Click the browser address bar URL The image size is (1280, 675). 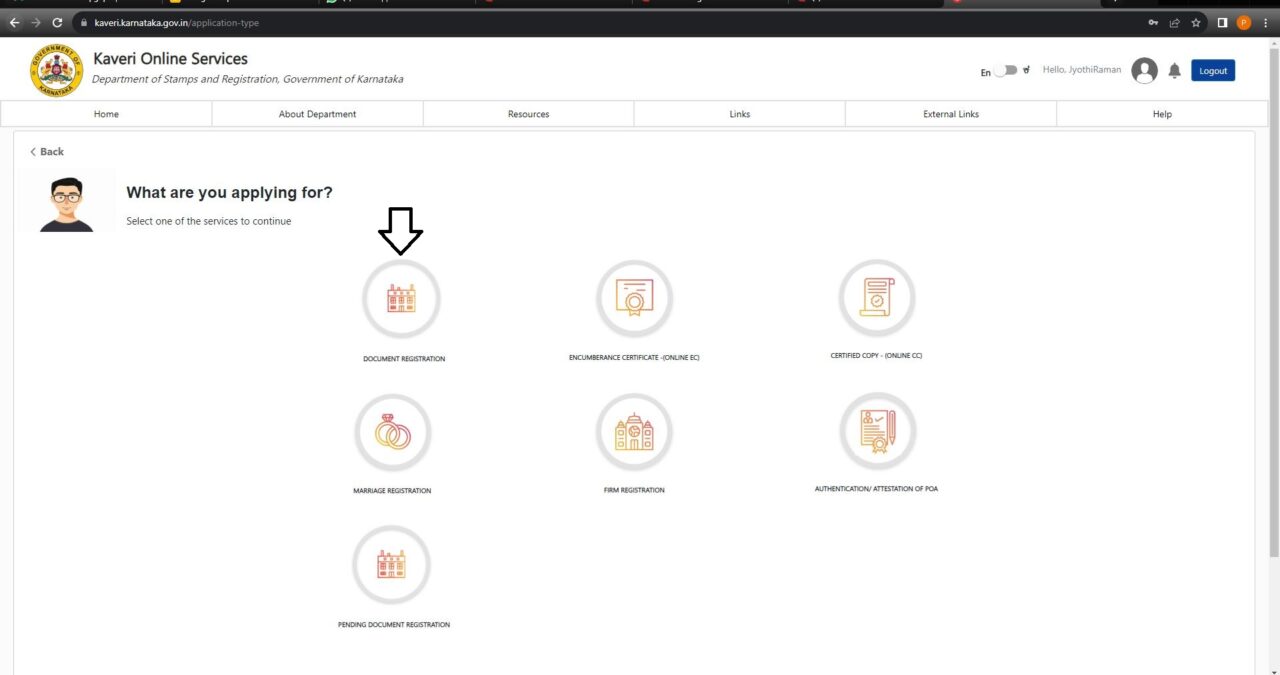coord(176,22)
